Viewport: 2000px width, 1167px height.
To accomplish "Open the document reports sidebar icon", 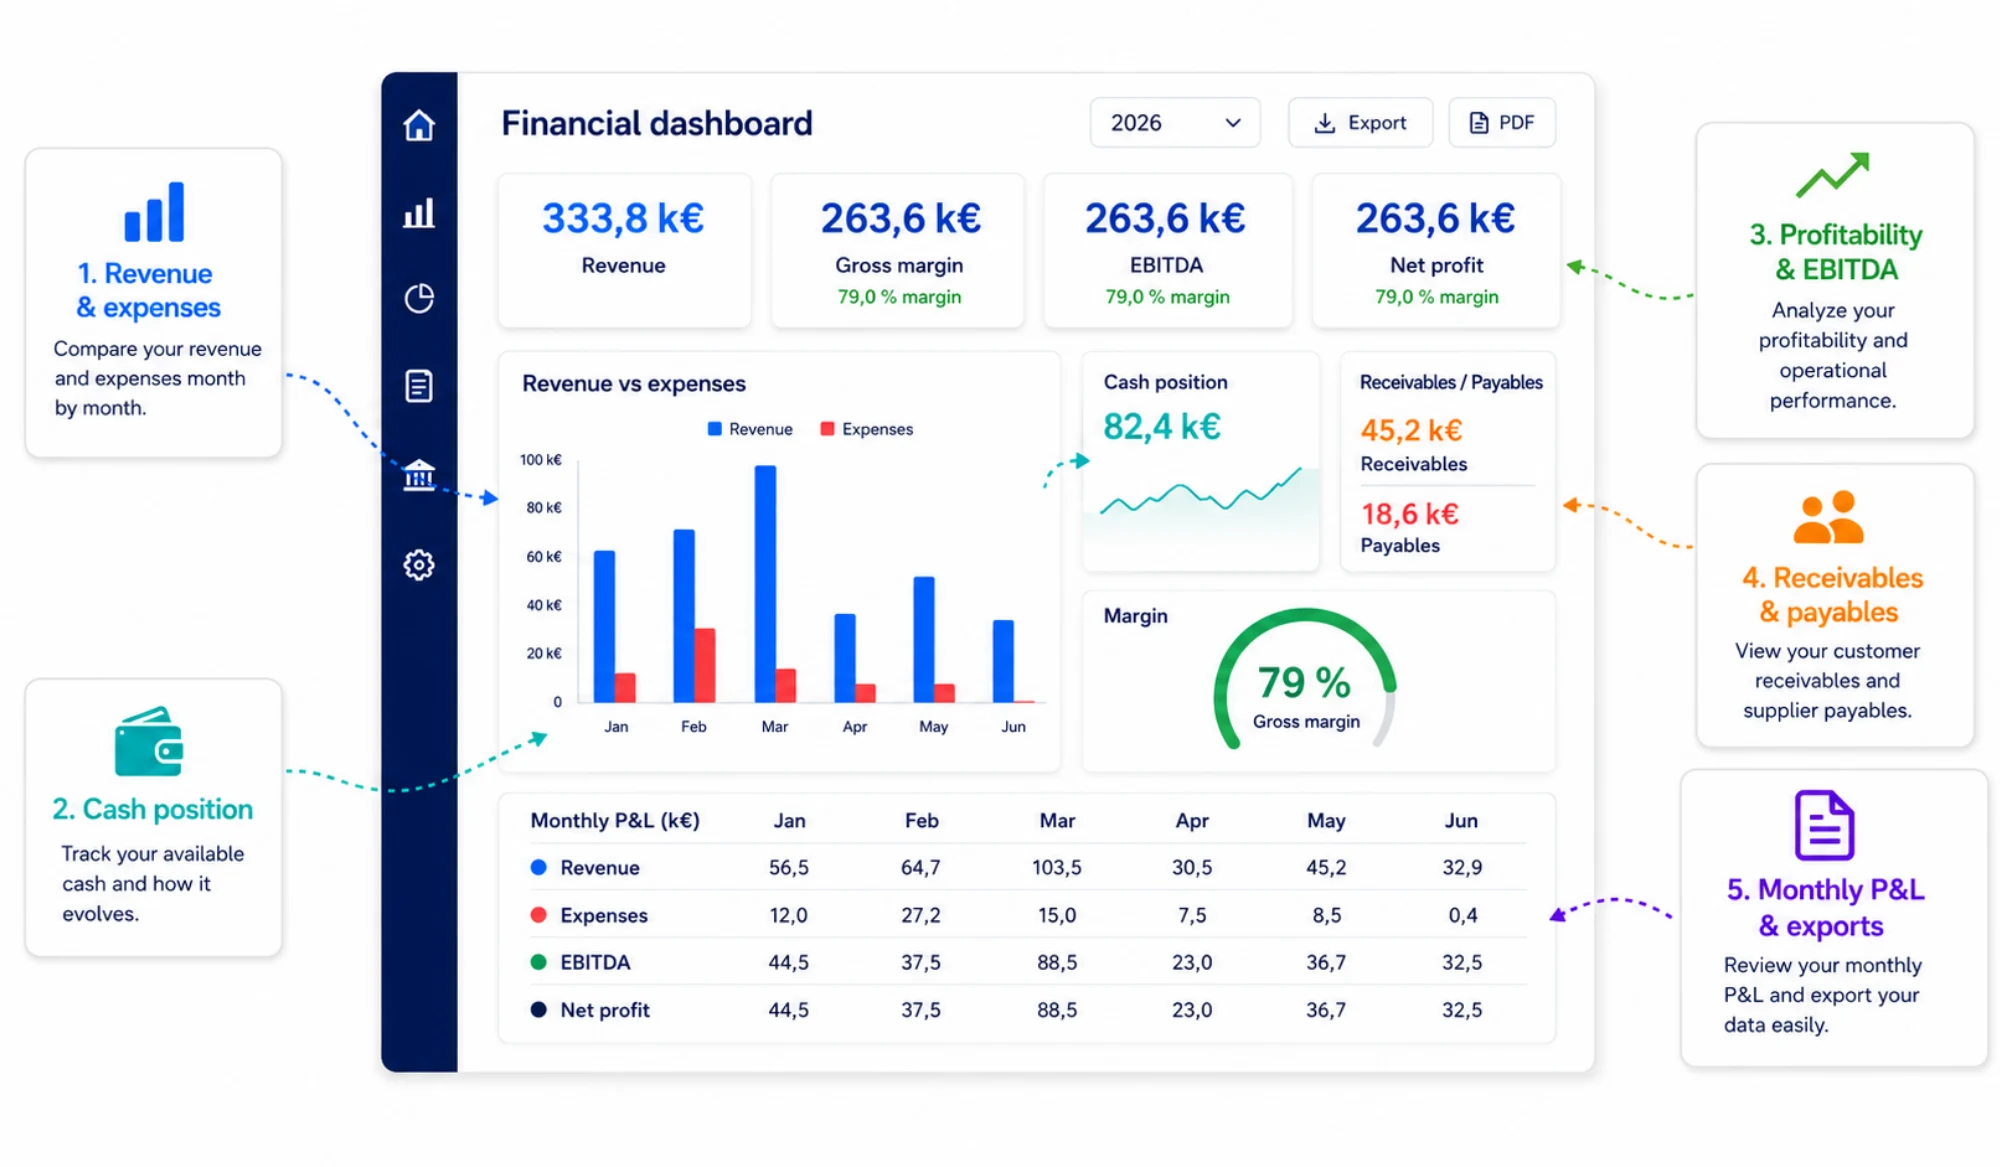I will [419, 385].
